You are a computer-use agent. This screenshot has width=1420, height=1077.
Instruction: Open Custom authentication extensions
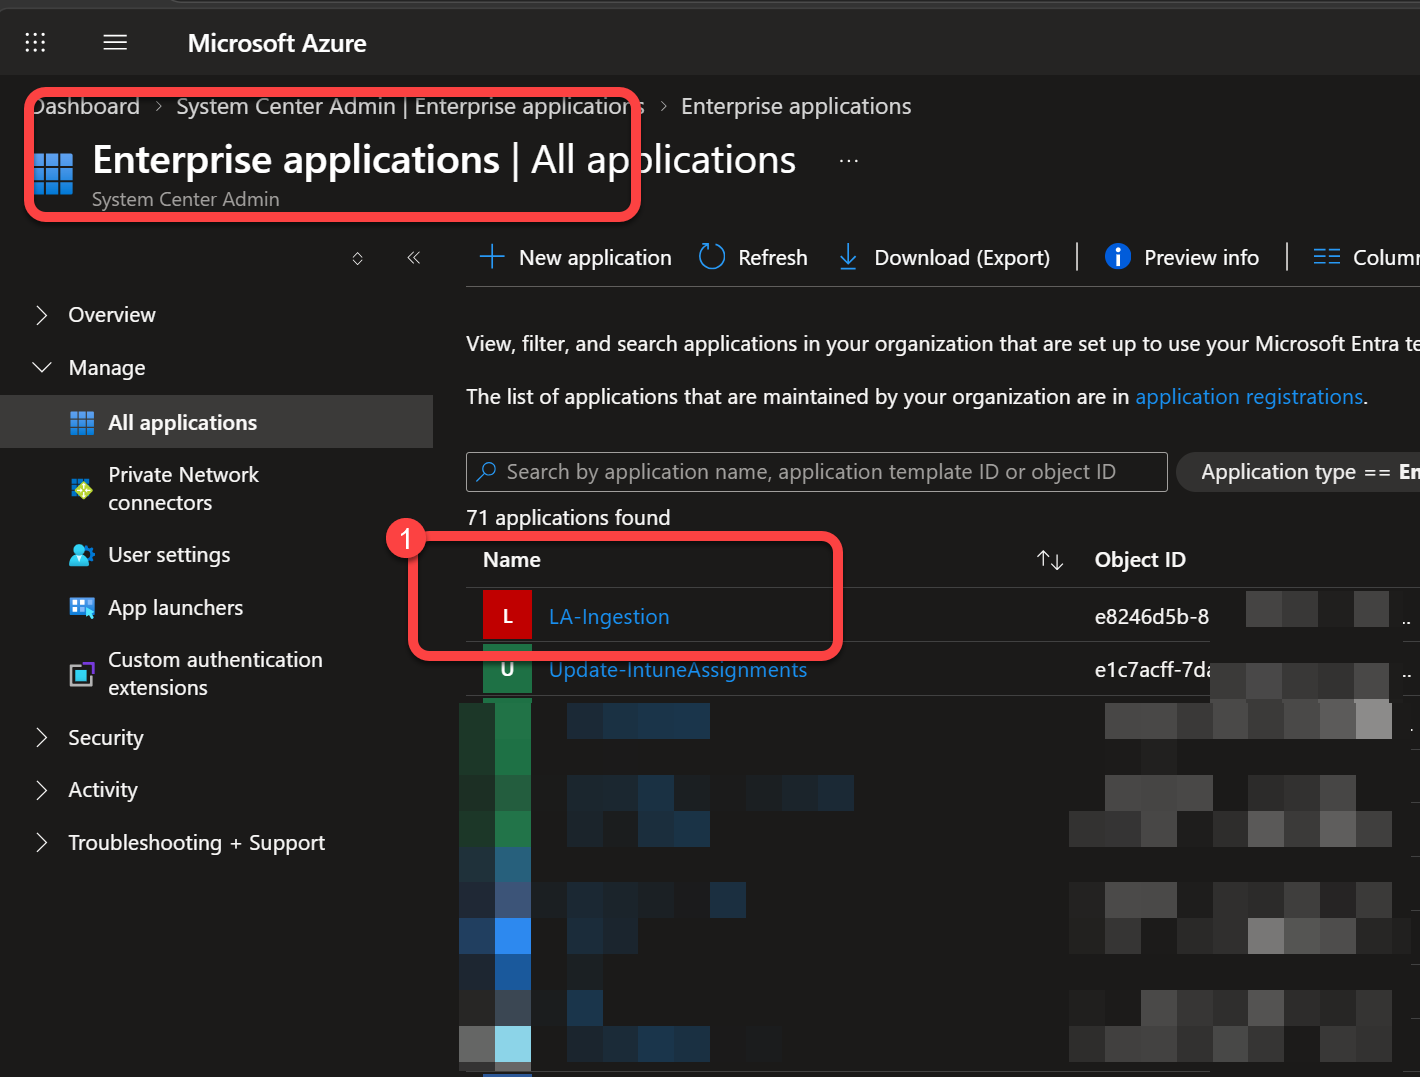(215, 674)
